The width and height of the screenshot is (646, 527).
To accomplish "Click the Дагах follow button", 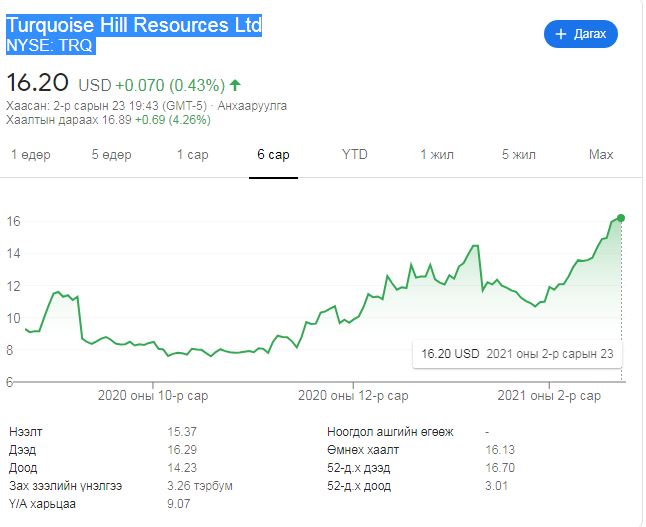I will [x=580, y=34].
